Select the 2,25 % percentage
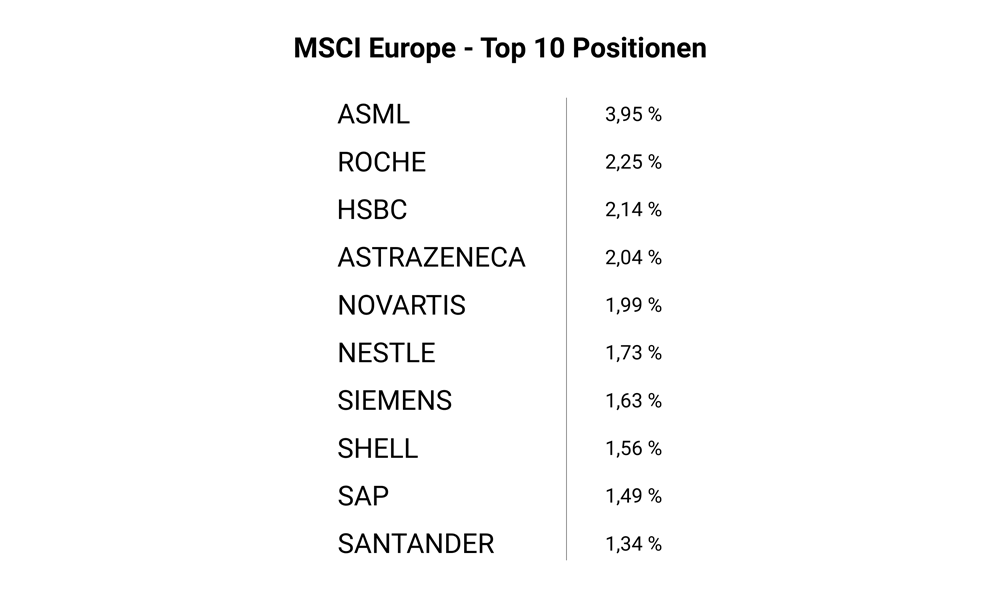1000x600 pixels. click(633, 162)
